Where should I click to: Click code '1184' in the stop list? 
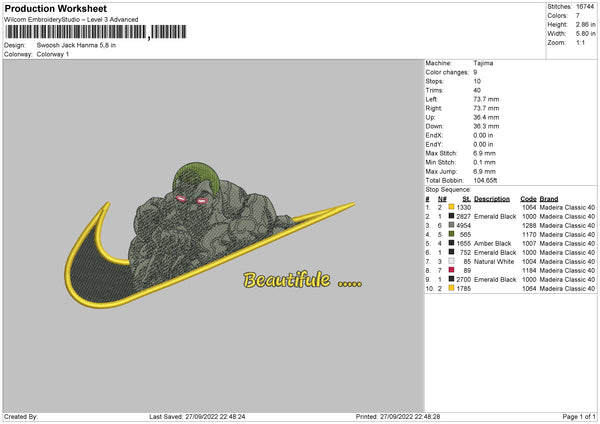click(x=529, y=271)
